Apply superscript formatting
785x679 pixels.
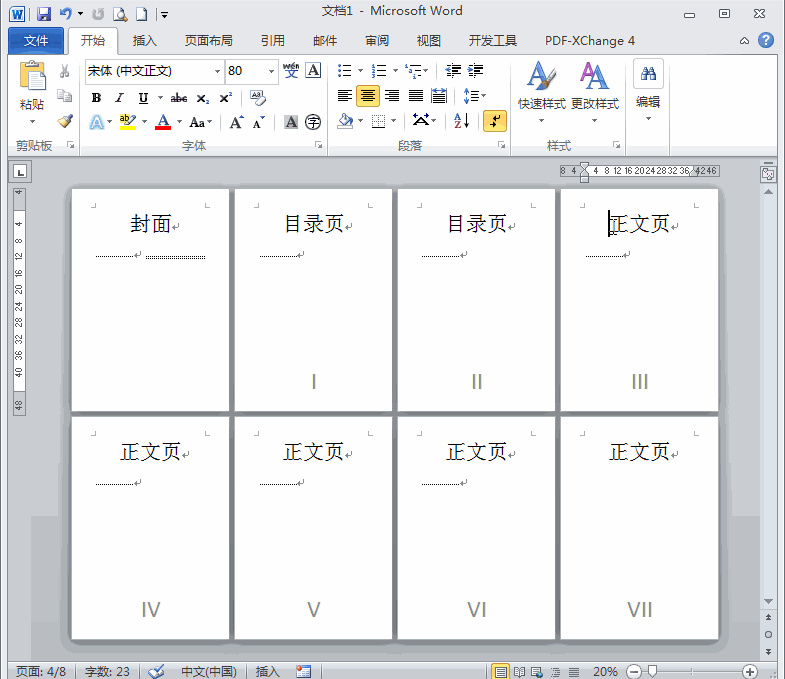(226, 98)
